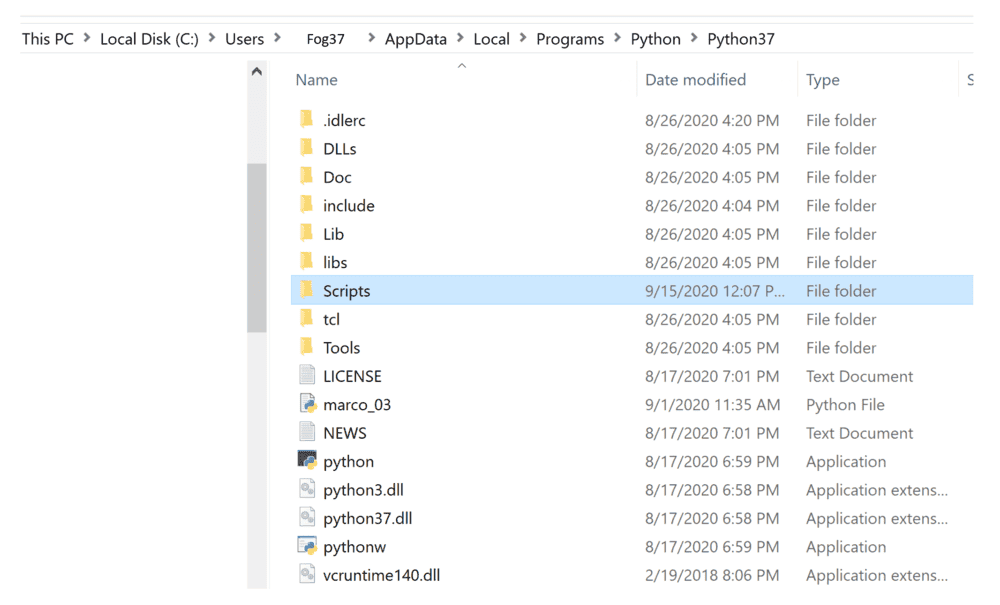Click the vcruntime140.dll file icon
1000x605 pixels.
click(308, 575)
